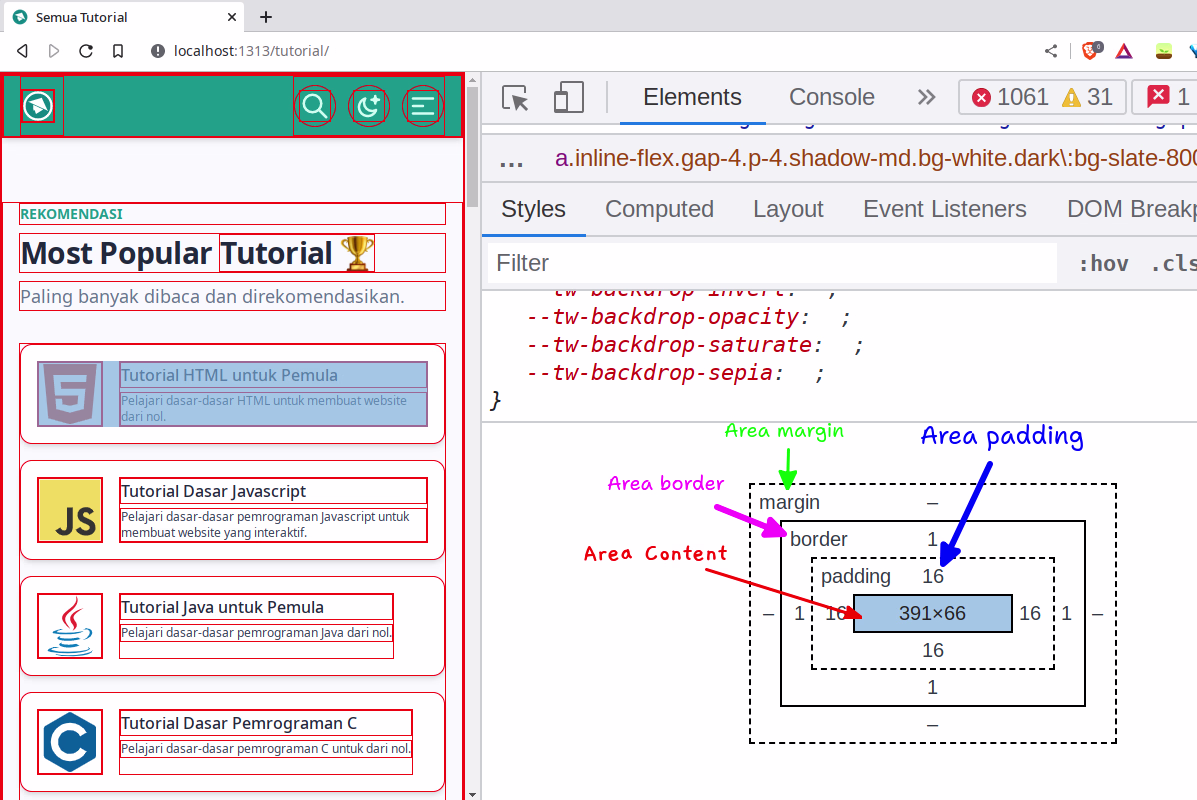
Task: Open the search icon in the site header
Action: (315, 105)
